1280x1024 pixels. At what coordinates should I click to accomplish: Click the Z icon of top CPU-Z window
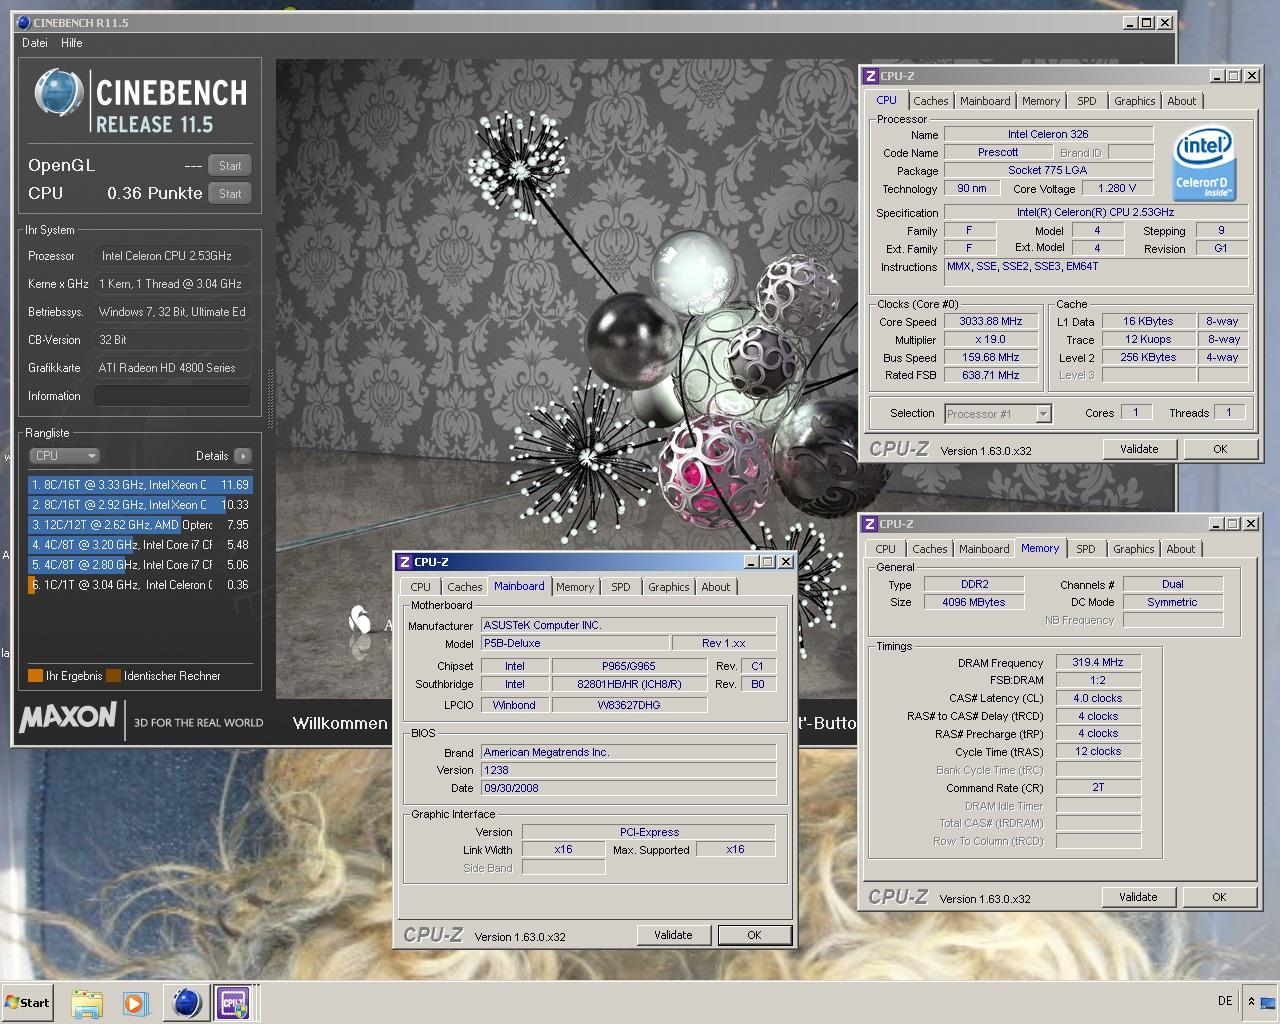(871, 76)
